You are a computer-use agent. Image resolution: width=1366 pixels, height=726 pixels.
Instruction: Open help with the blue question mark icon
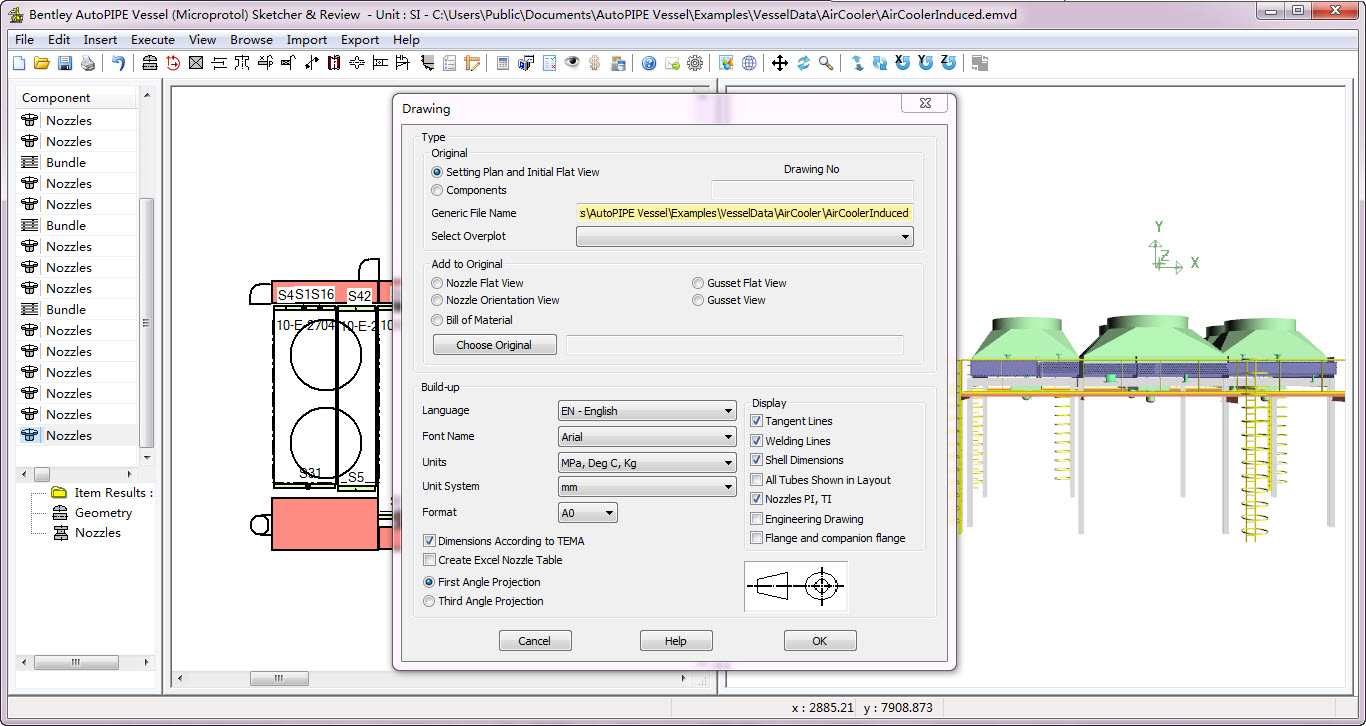pos(649,63)
